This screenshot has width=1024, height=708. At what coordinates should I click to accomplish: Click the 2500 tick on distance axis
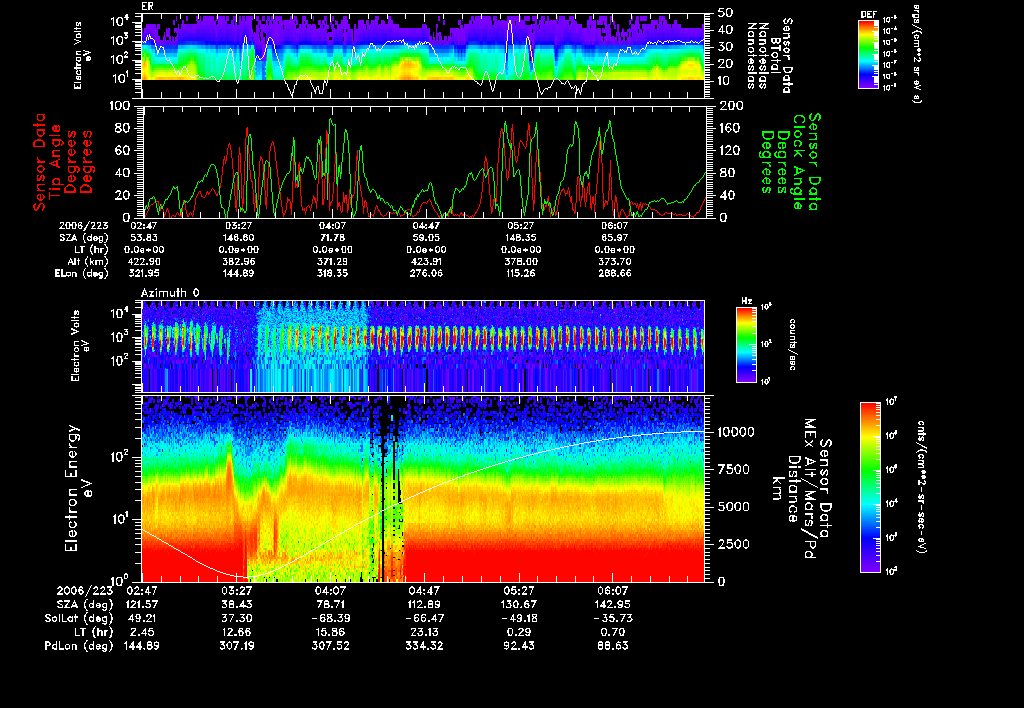pyautogui.click(x=733, y=544)
